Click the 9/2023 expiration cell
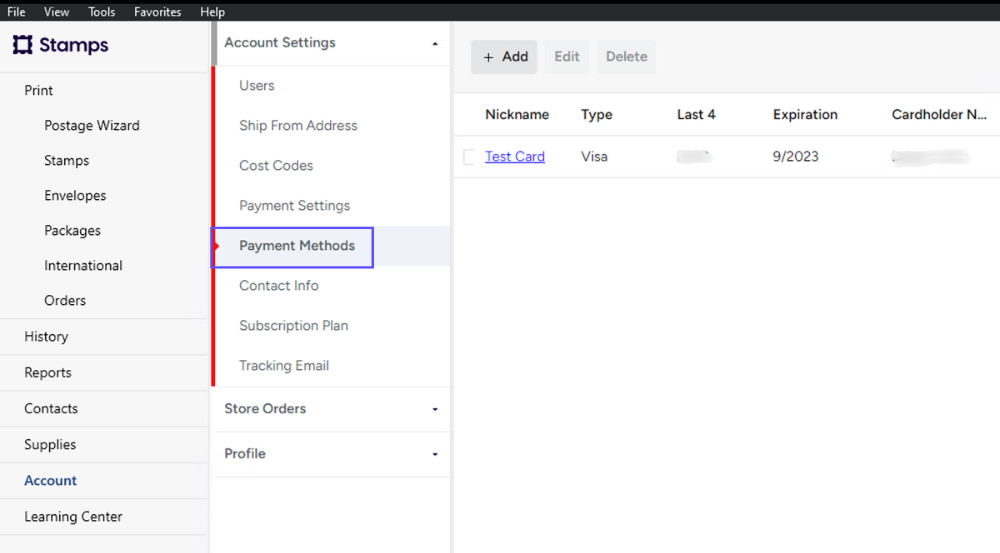The height and width of the screenshot is (553, 1000). tap(795, 157)
